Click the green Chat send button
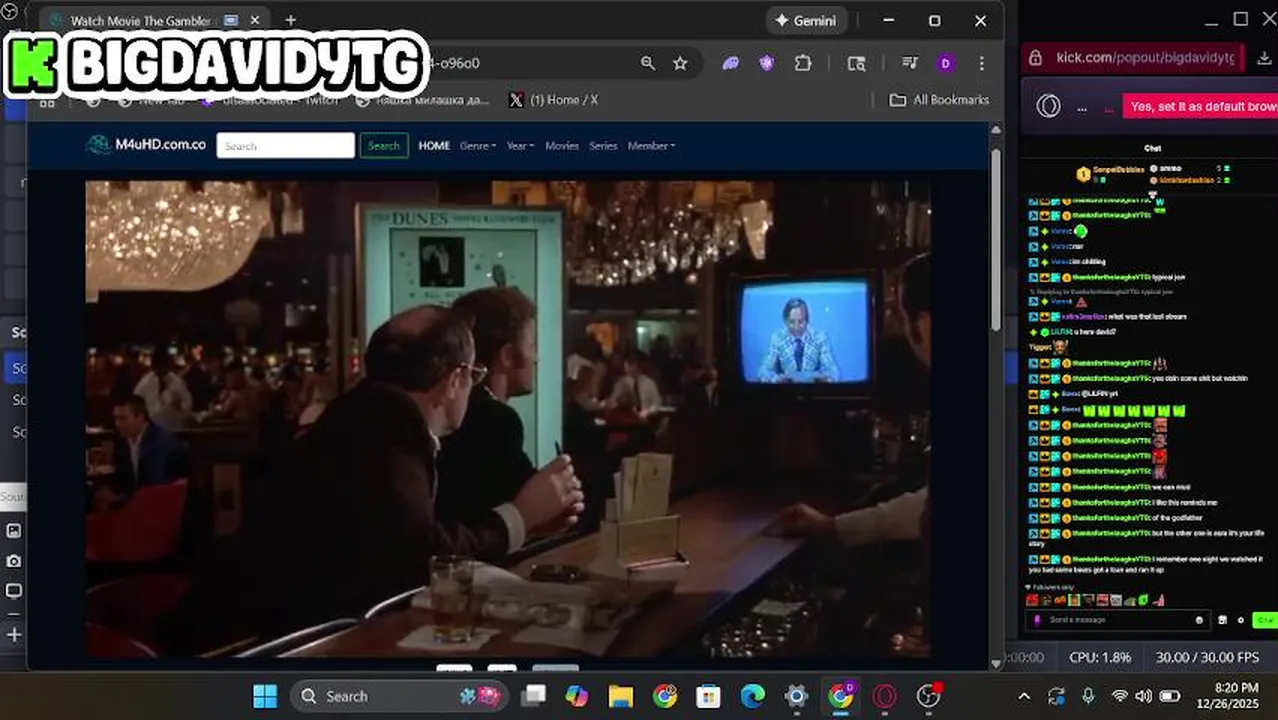This screenshot has width=1278, height=720. coord(1266,620)
